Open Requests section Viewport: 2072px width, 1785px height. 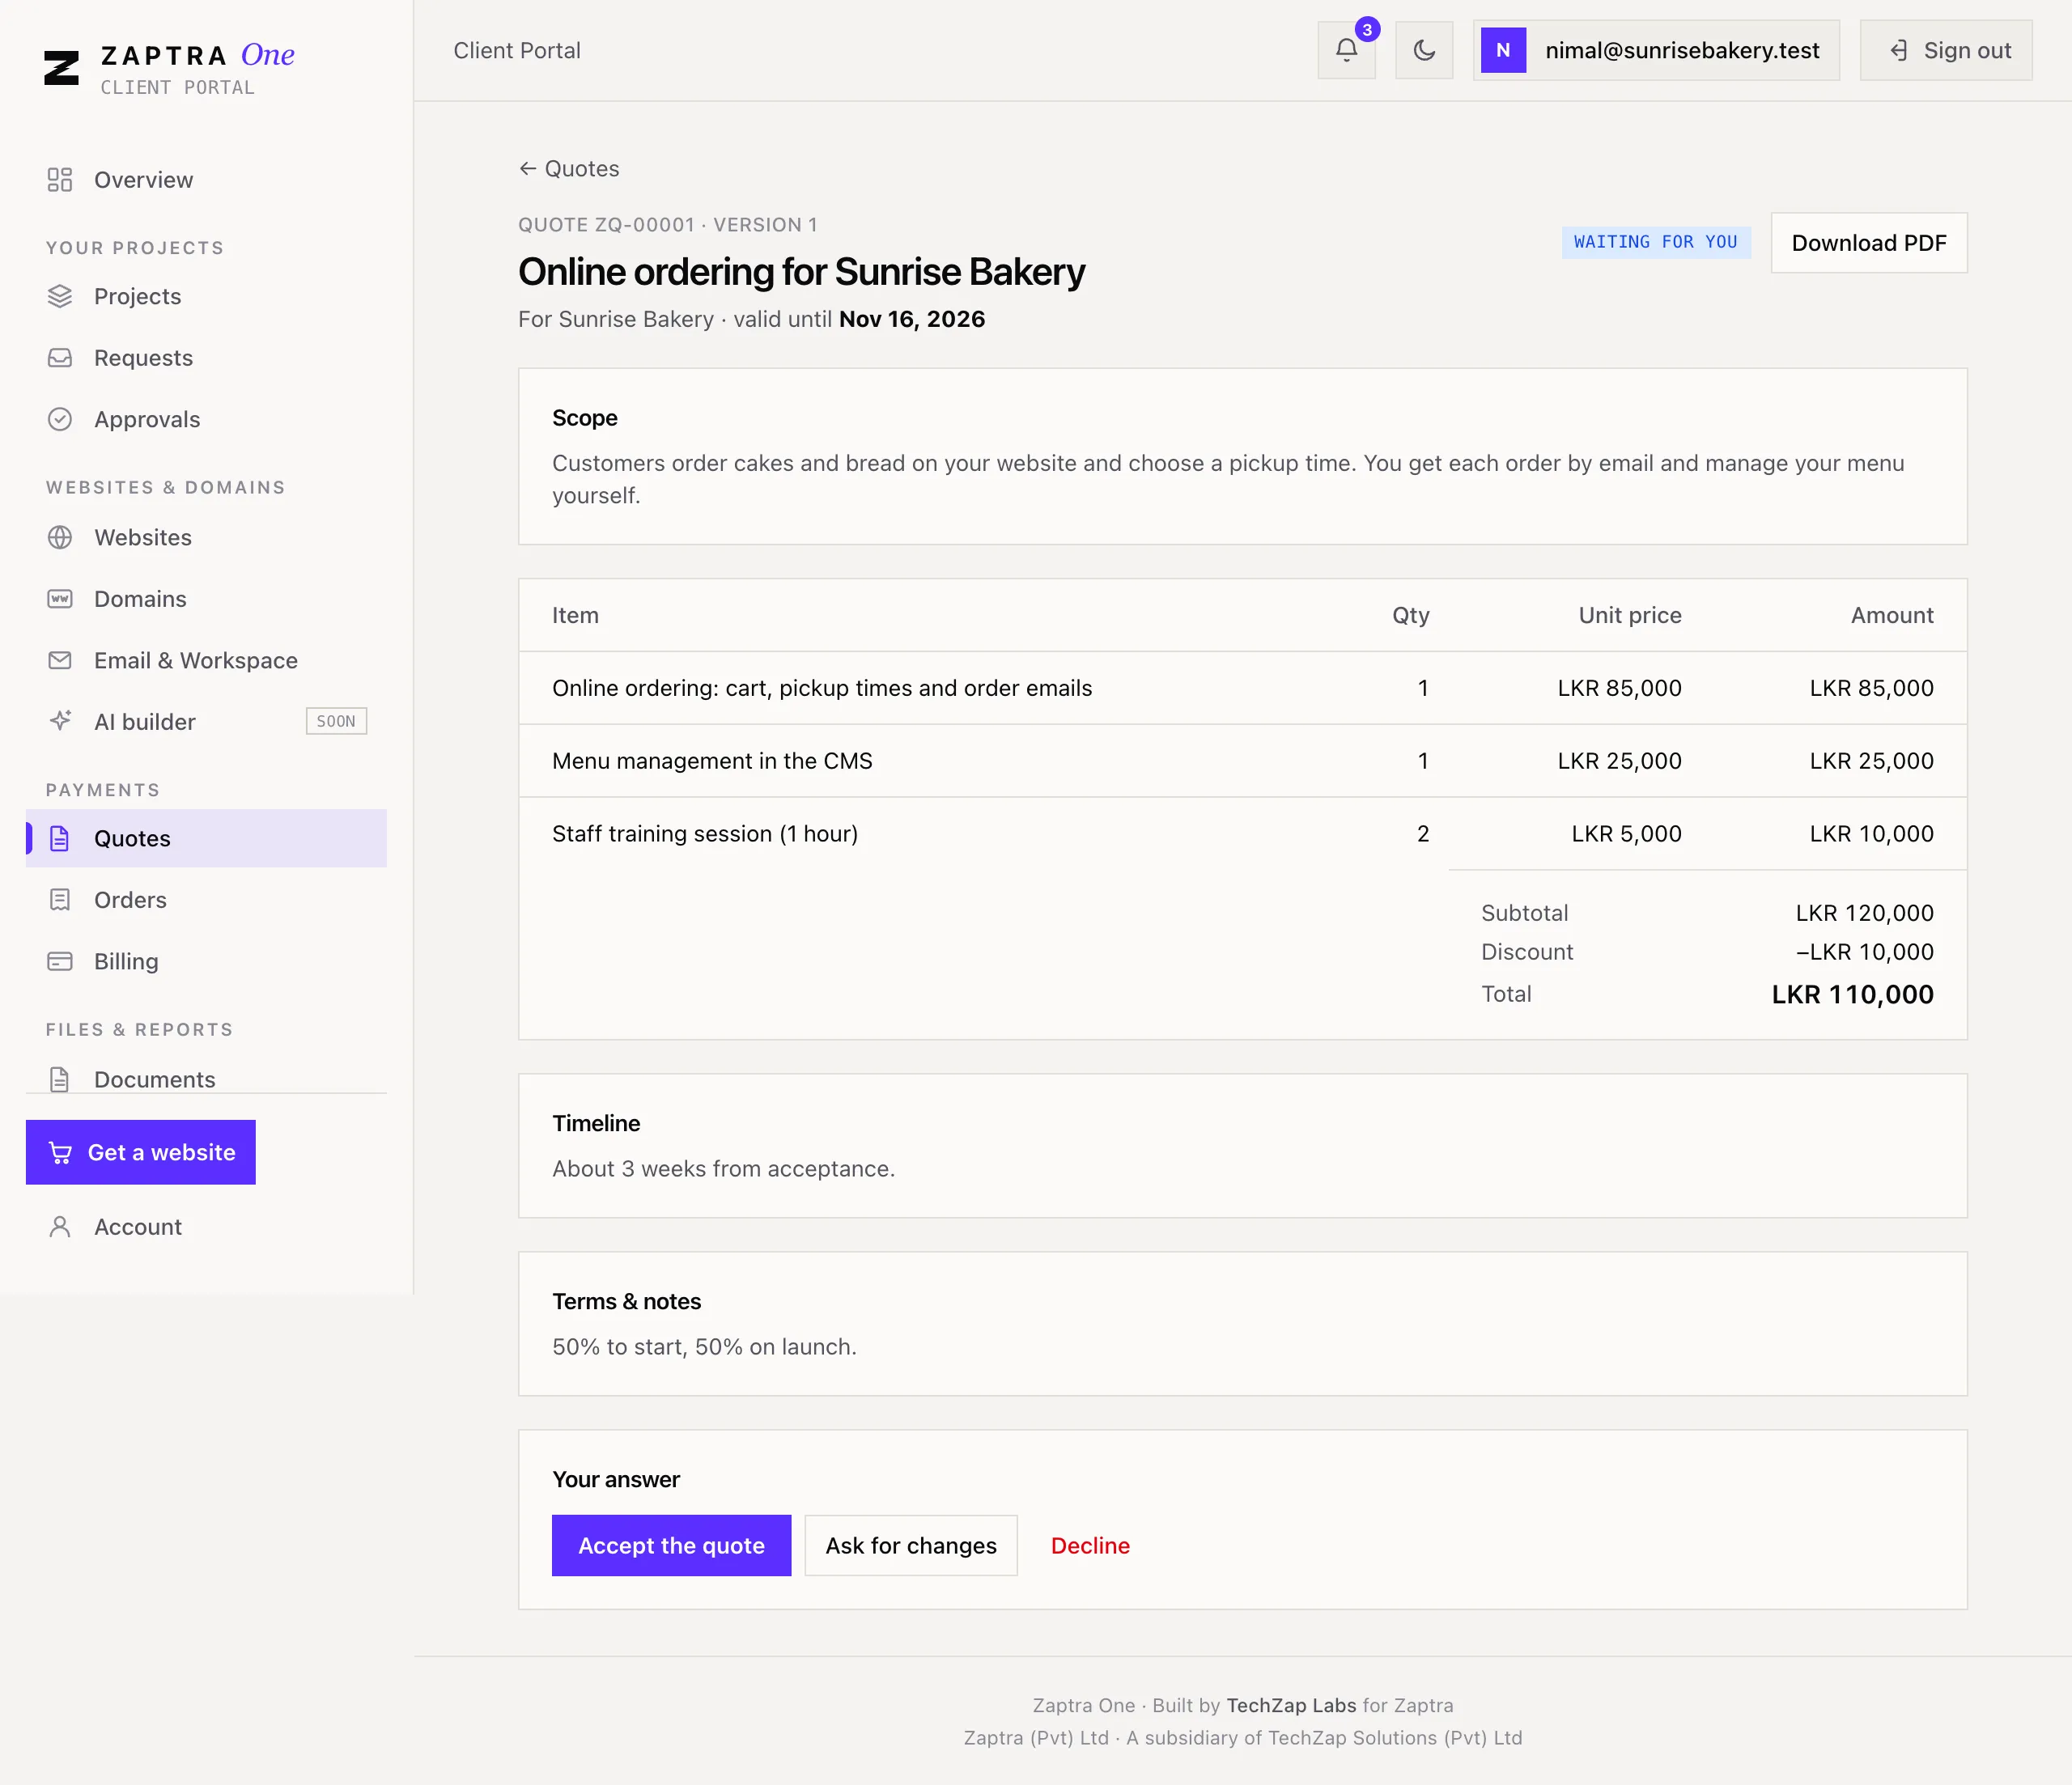click(206, 358)
